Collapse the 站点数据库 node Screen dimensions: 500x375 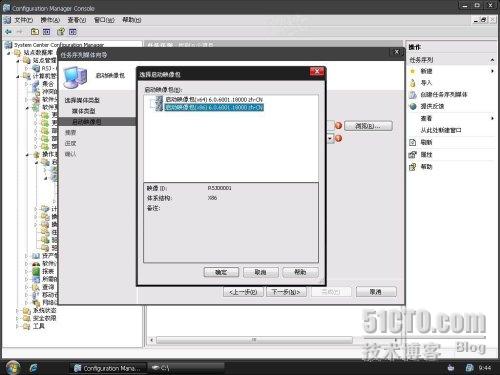(x=9, y=53)
